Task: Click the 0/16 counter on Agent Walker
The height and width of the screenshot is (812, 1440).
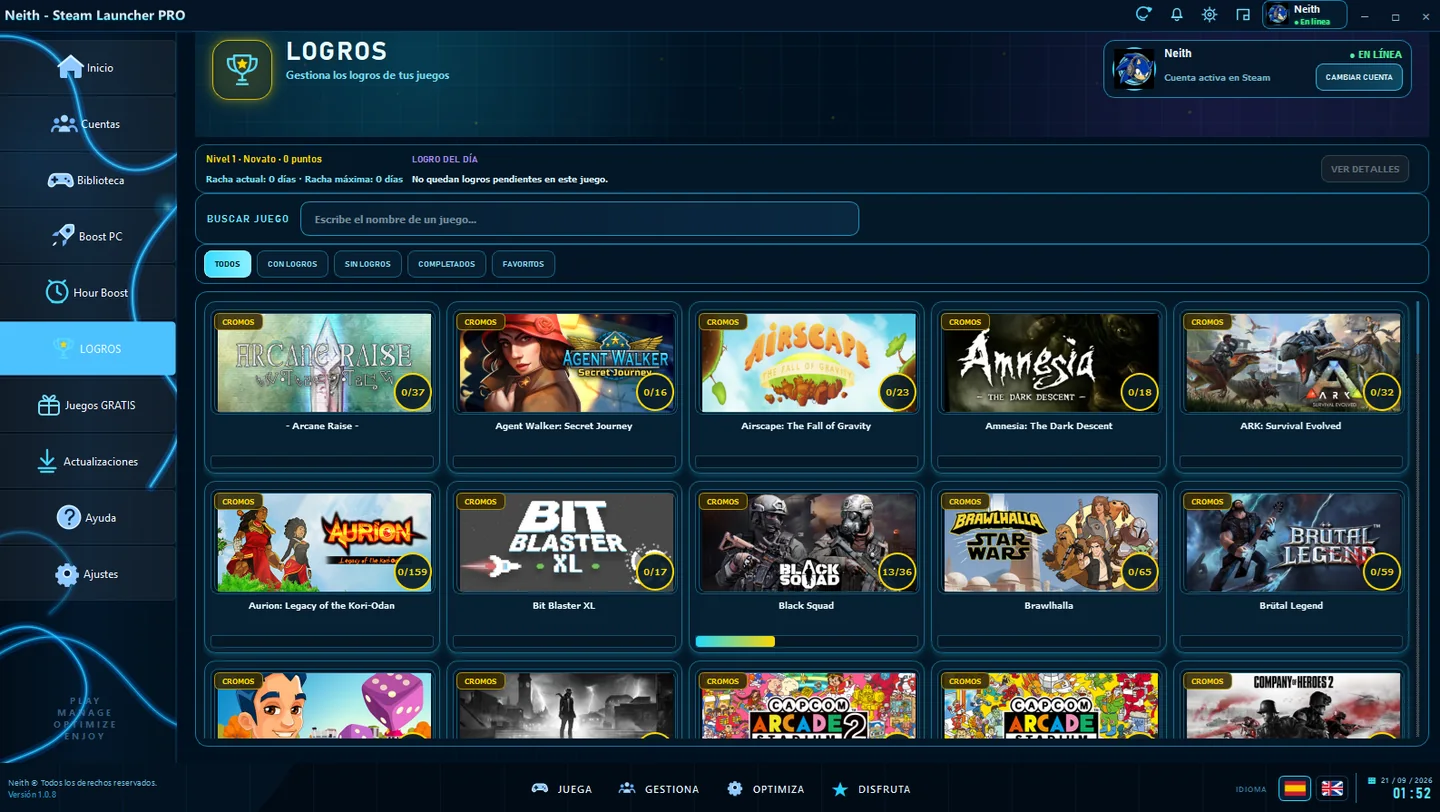Action: pyautogui.click(x=655, y=392)
